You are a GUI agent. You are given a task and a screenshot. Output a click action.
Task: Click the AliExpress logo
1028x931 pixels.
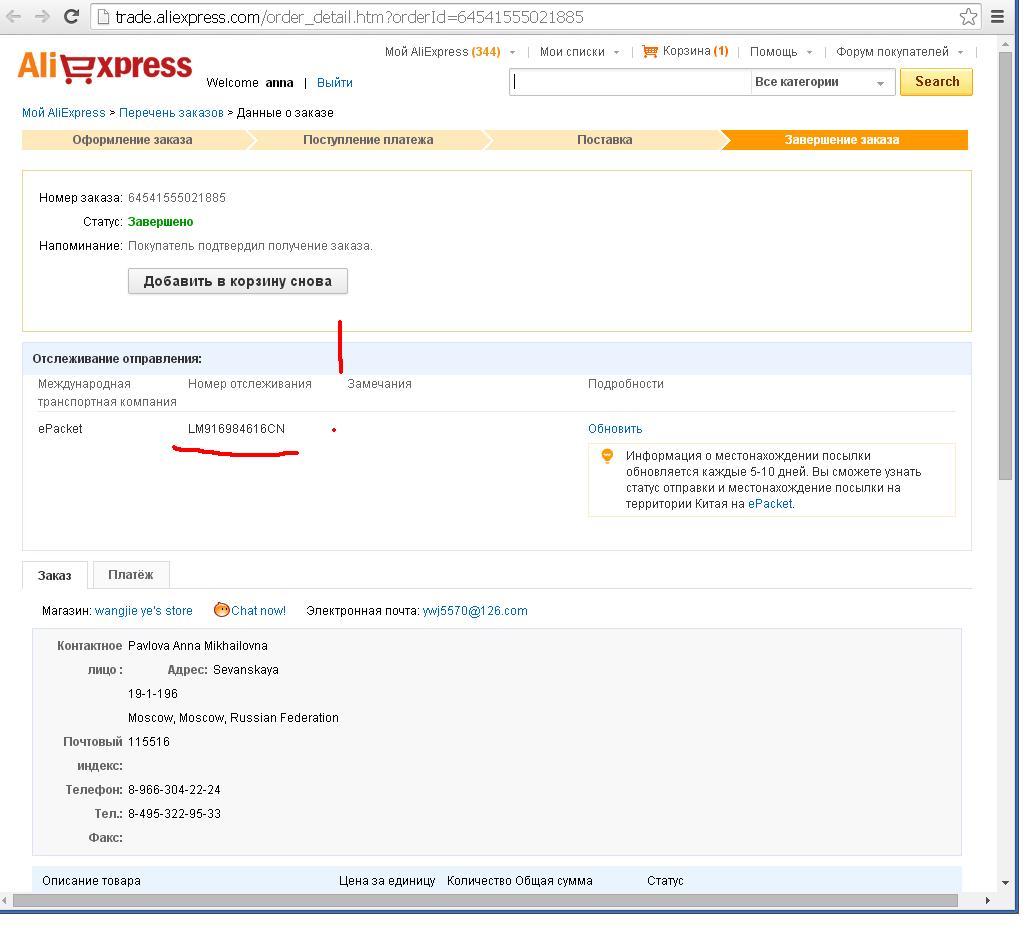tap(105, 68)
